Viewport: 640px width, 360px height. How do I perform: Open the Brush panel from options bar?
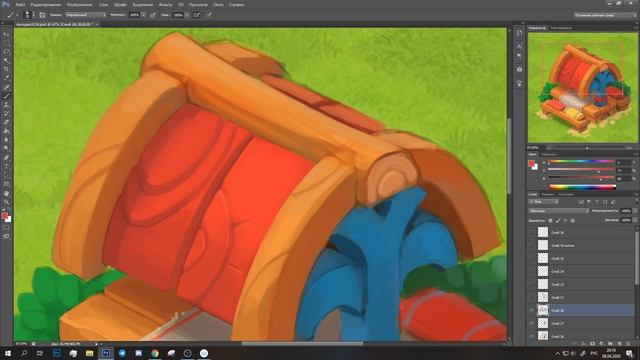click(x=42, y=15)
